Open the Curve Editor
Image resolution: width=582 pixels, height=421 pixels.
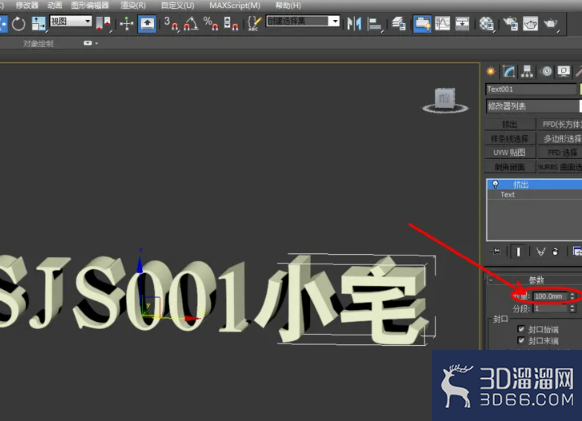point(442,24)
